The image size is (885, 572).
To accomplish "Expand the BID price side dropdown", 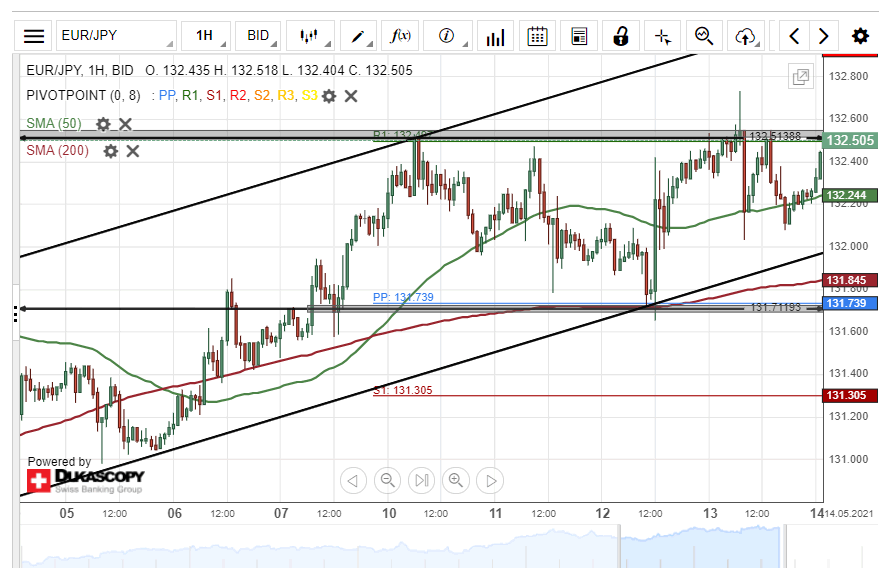I will [260, 36].
